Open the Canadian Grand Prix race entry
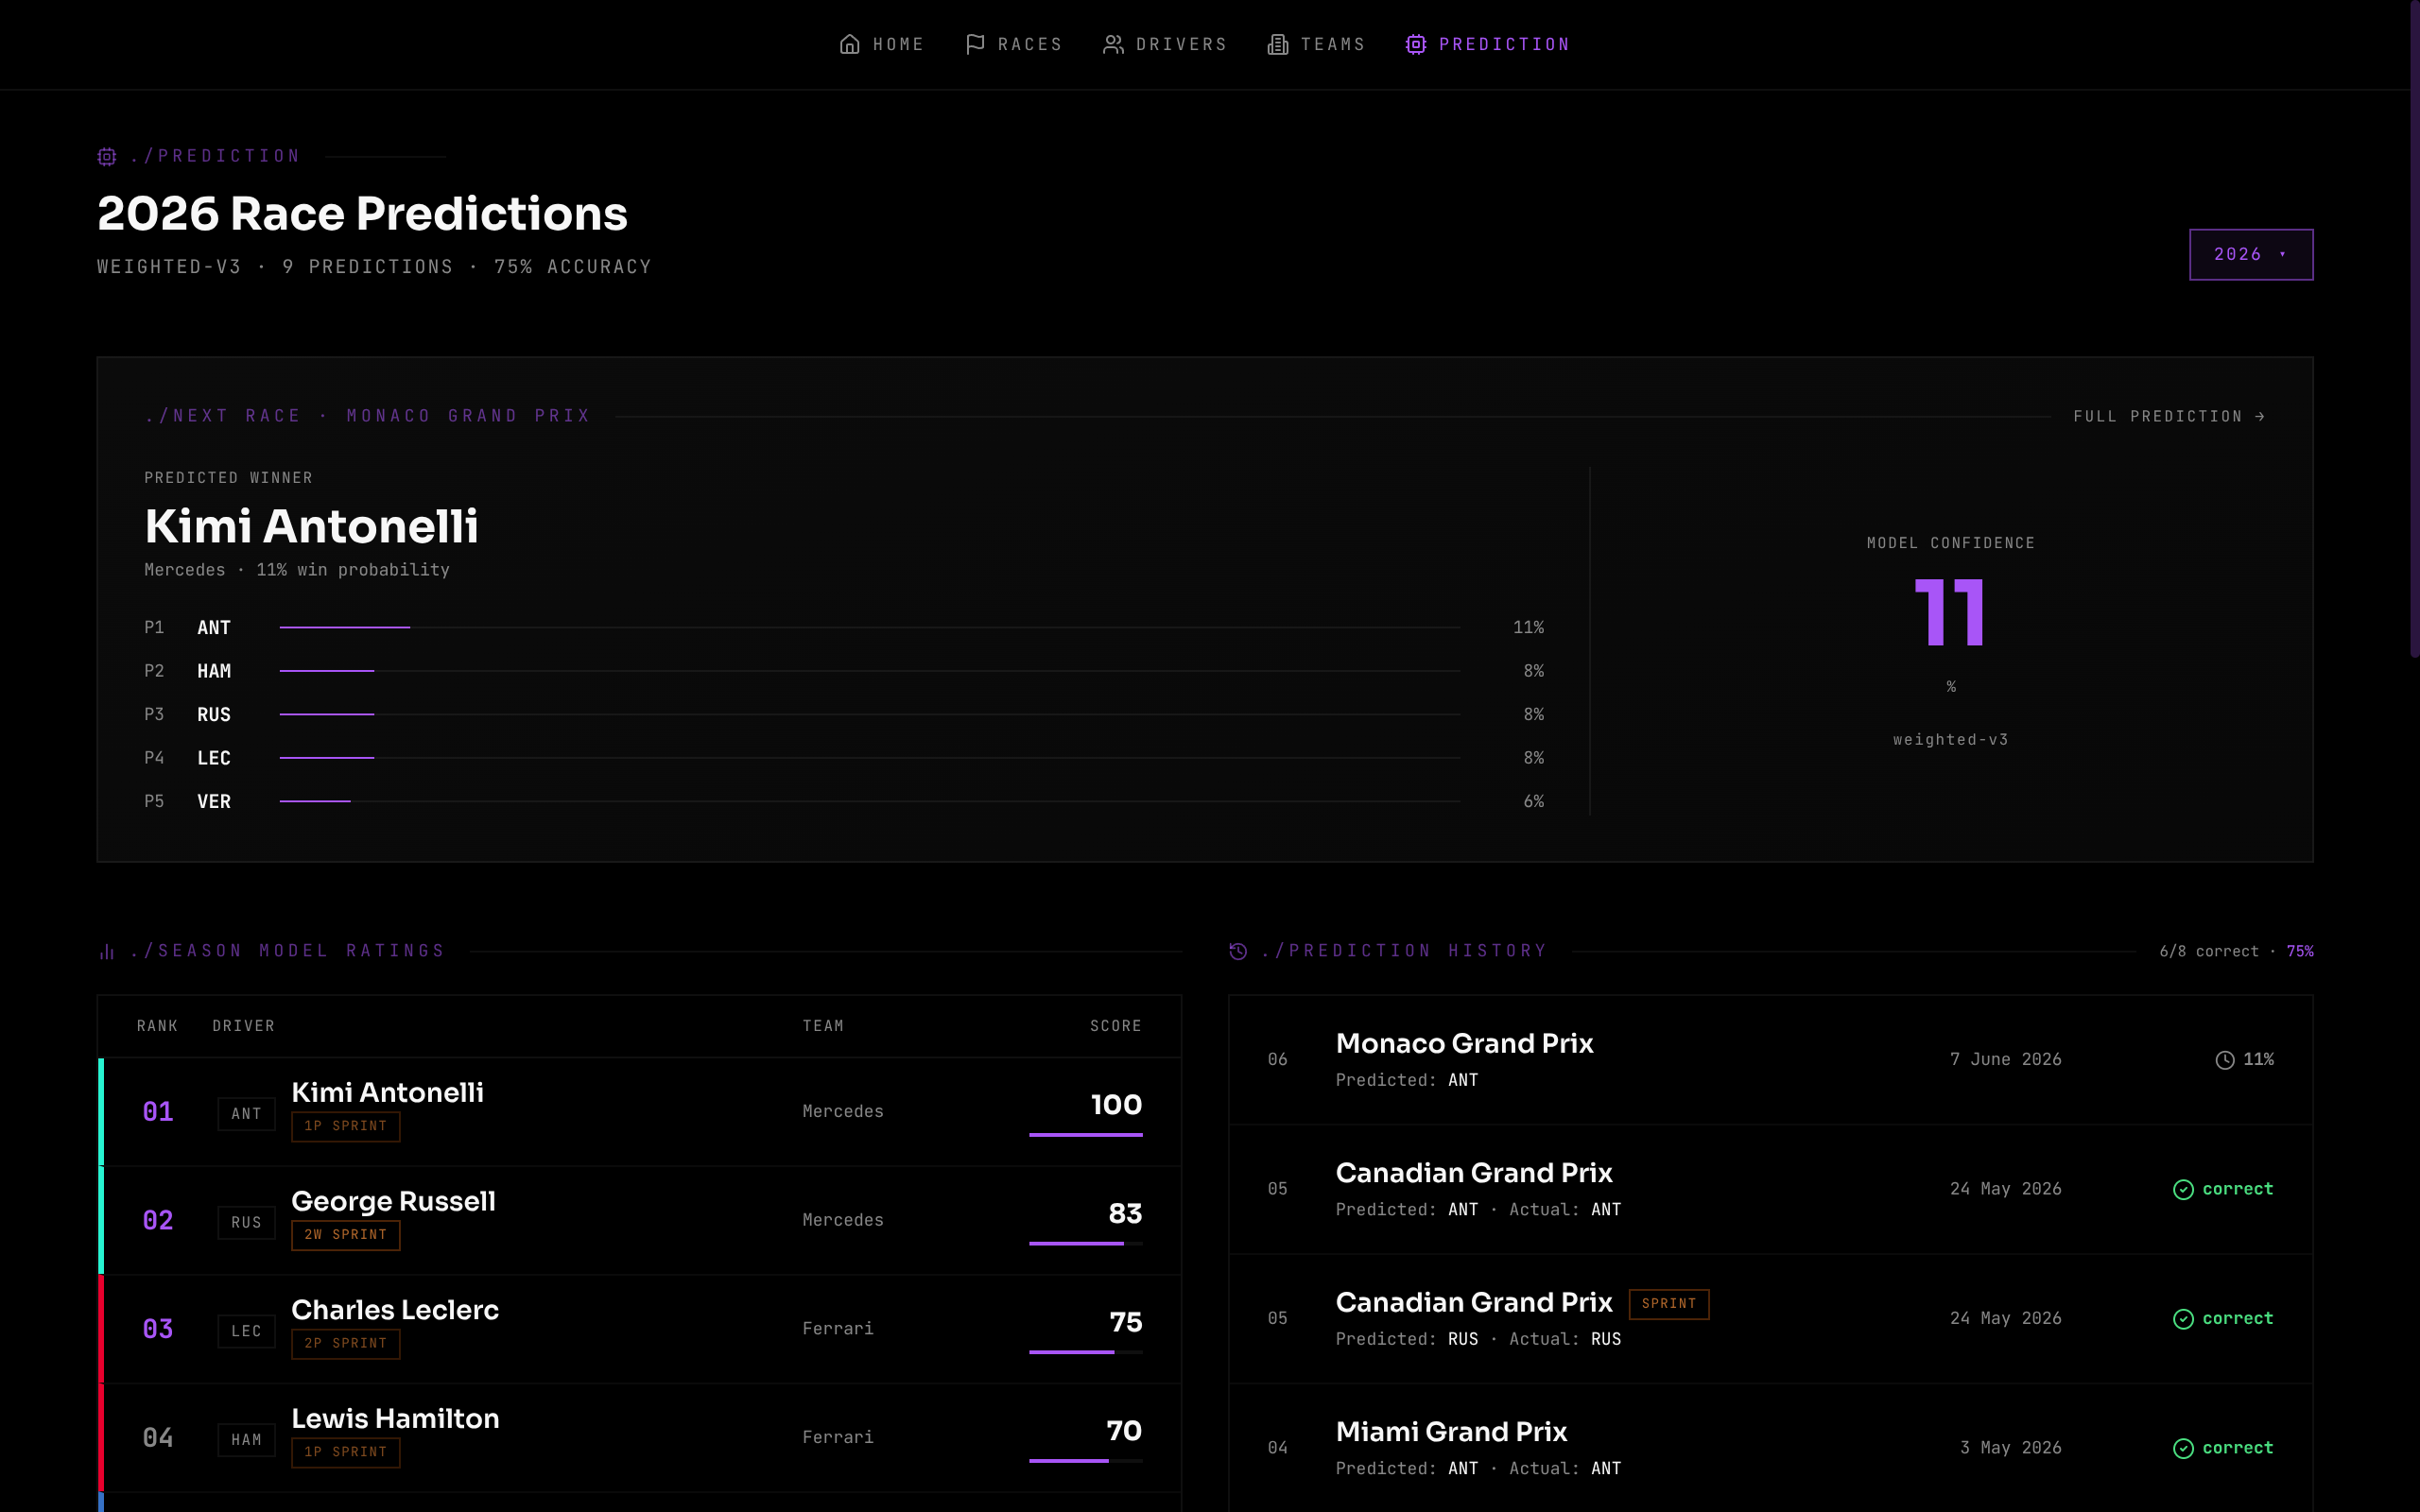Viewport: 2420px width, 1512px height. pos(1770,1189)
